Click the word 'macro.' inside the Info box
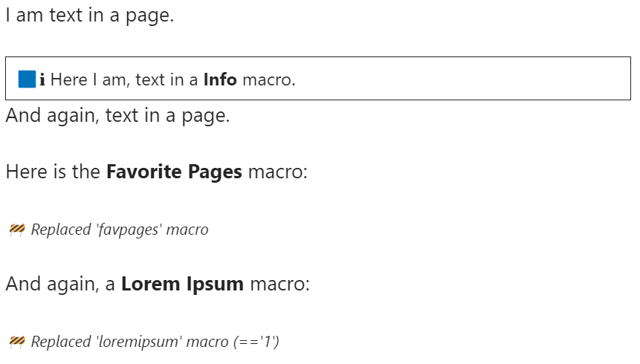This screenshot has width=640, height=364. 269,80
